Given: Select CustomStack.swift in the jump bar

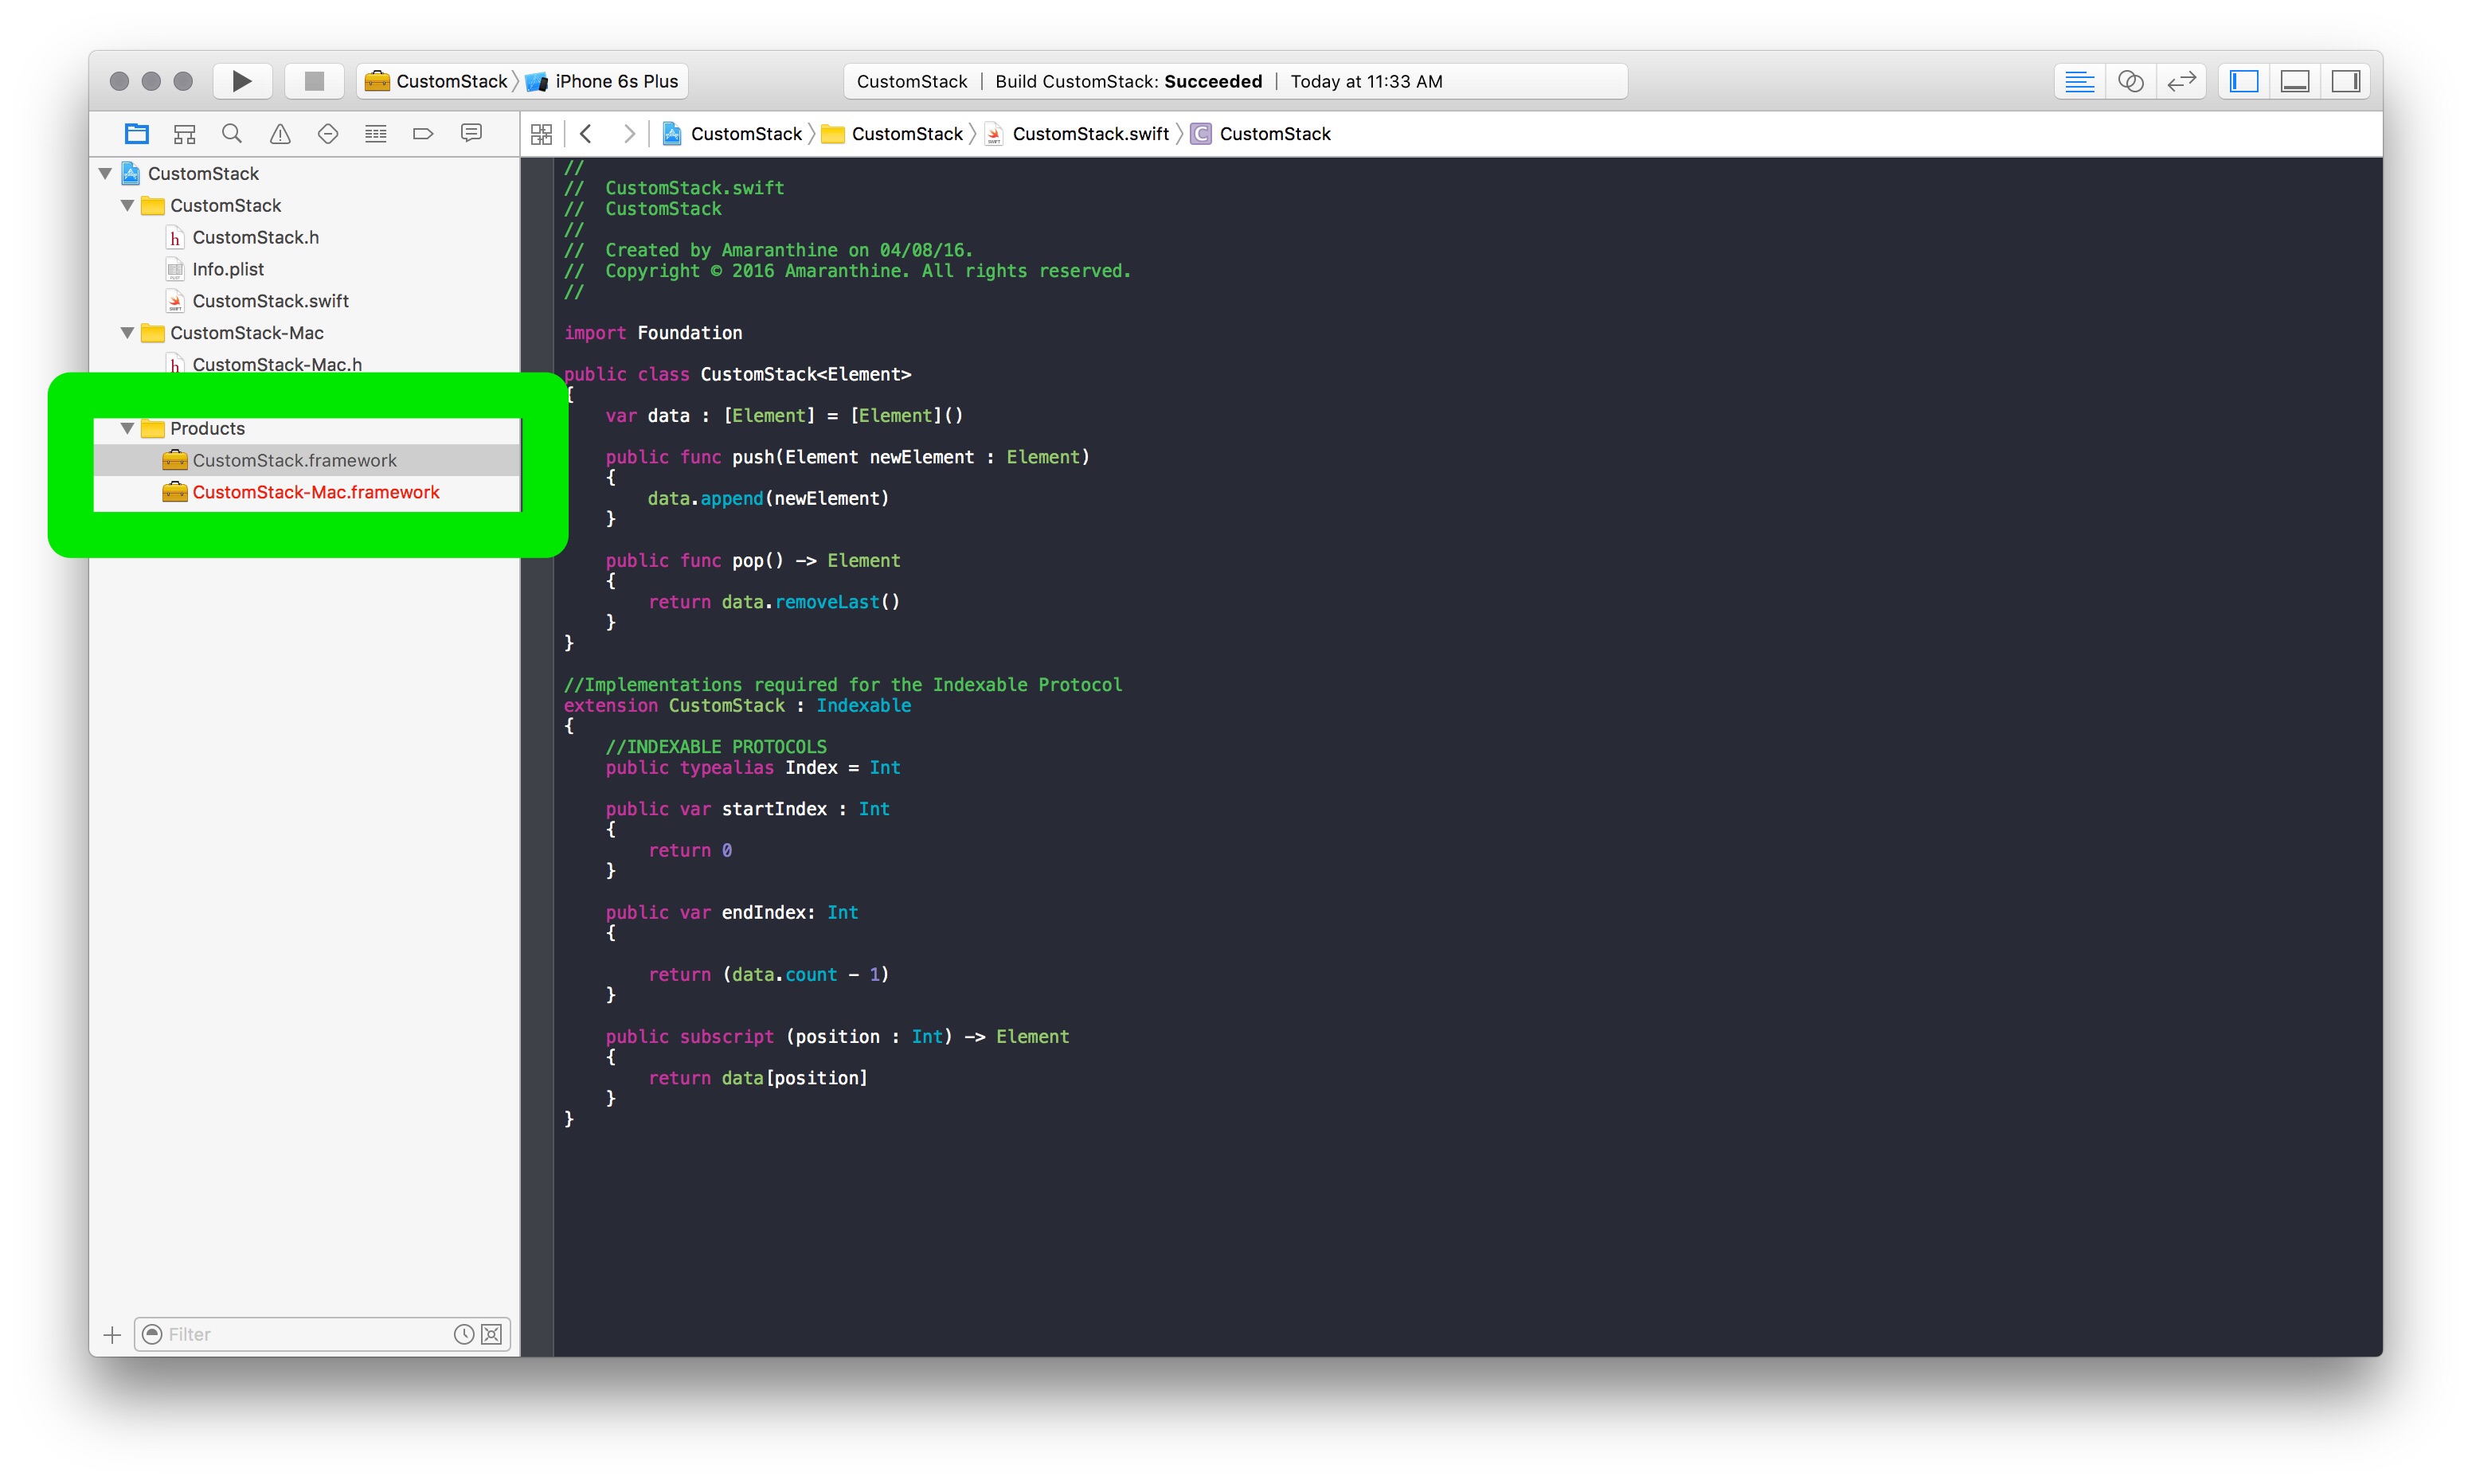Looking at the screenshot, I should 1089,134.
